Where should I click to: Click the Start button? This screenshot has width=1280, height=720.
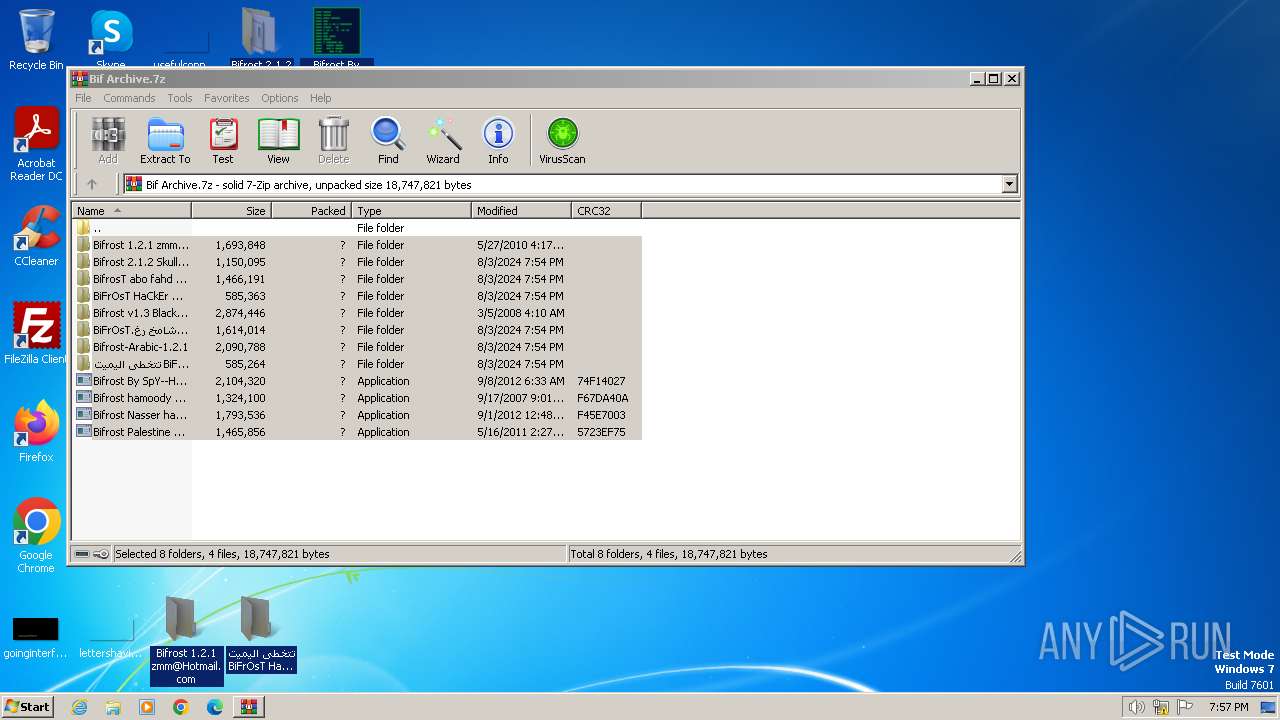click(27, 706)
